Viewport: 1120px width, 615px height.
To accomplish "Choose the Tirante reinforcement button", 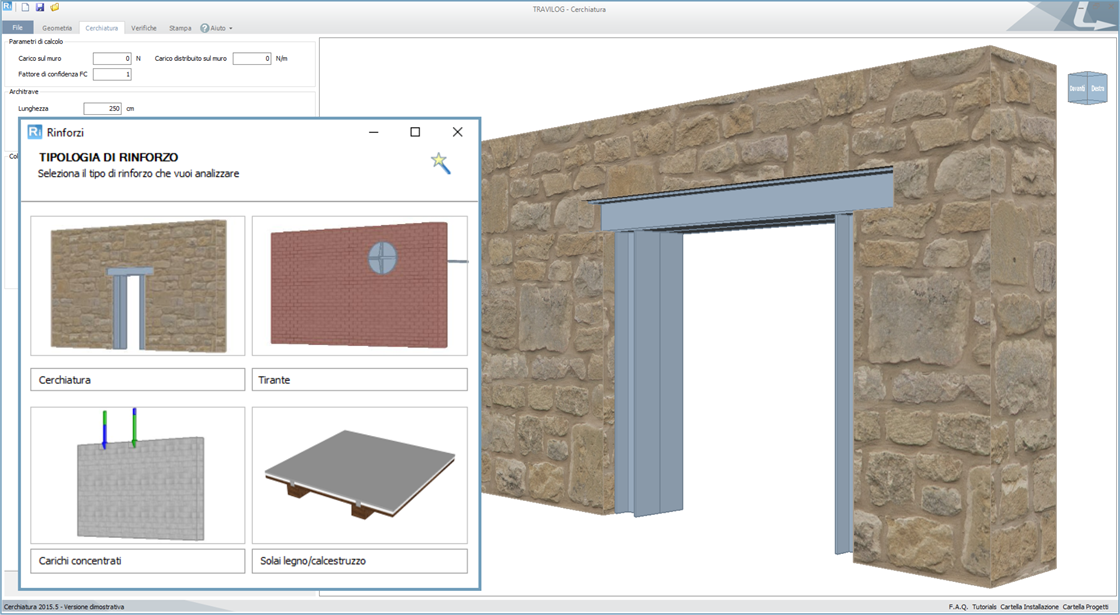I will click(359, 380).
